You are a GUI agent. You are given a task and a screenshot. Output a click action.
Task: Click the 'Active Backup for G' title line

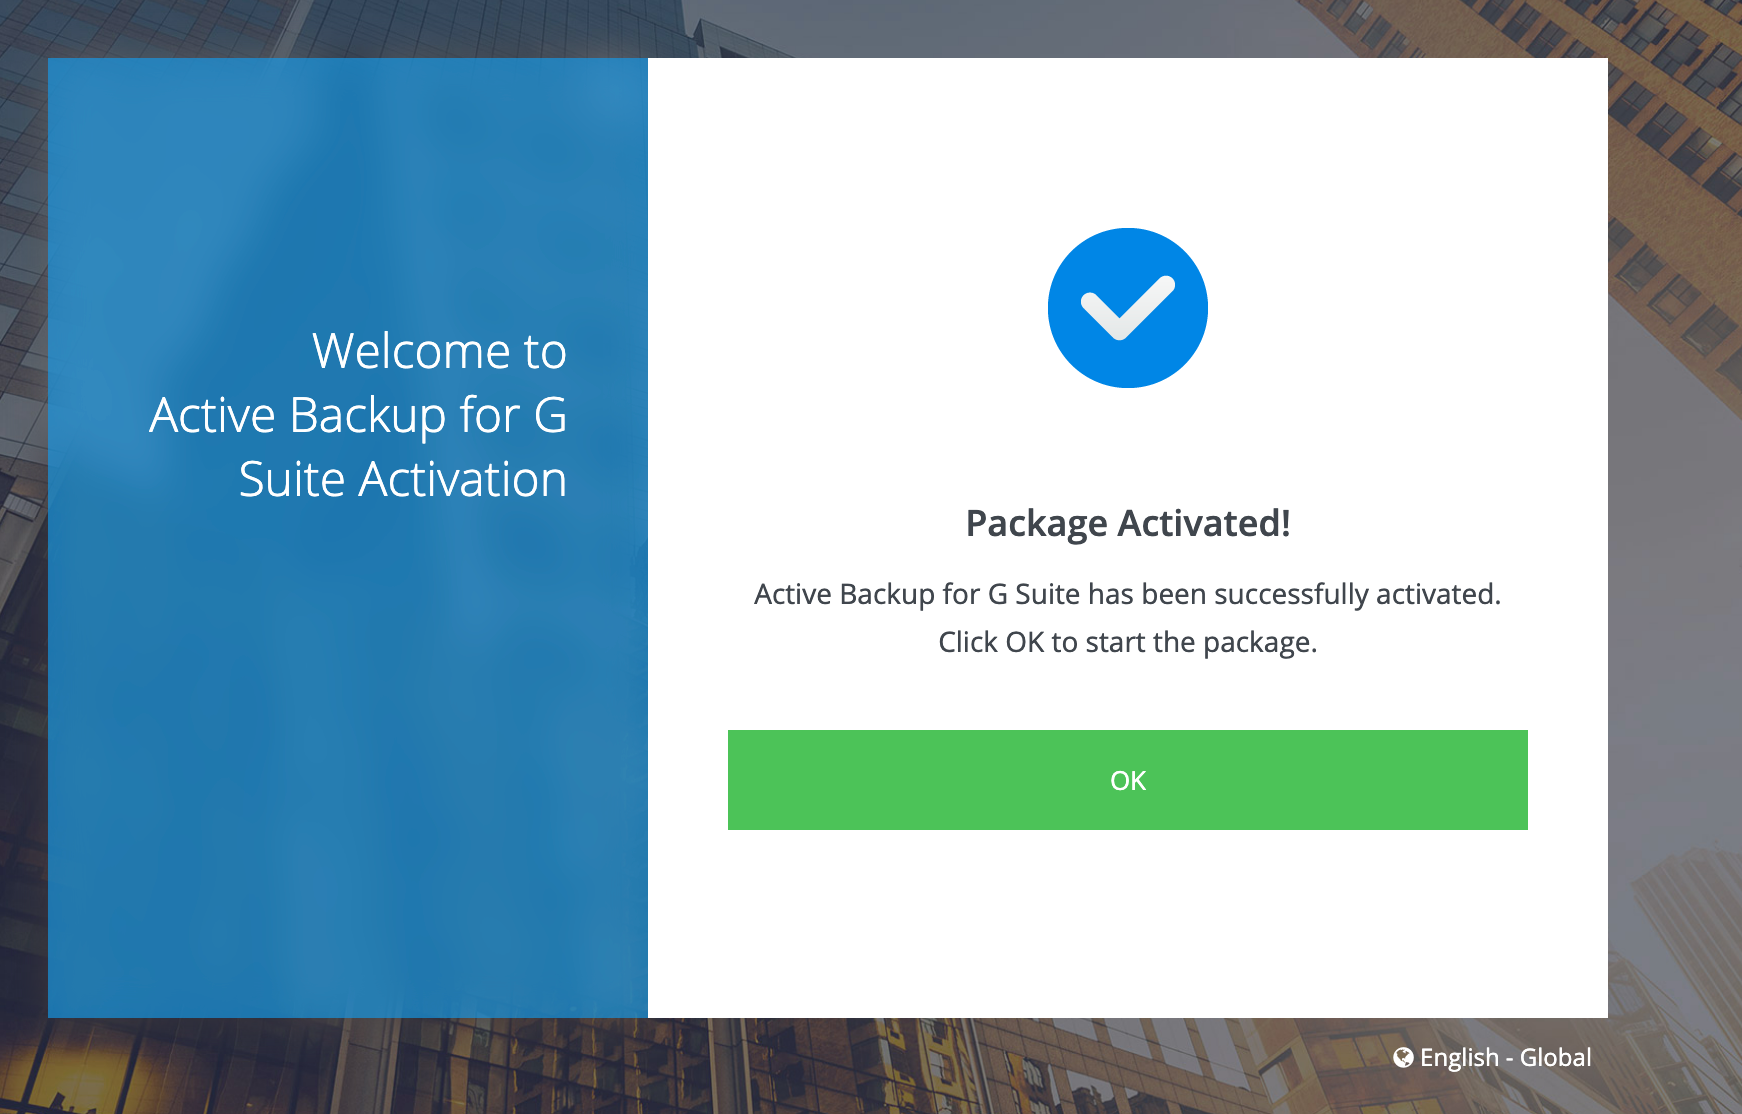coord(358,415)
